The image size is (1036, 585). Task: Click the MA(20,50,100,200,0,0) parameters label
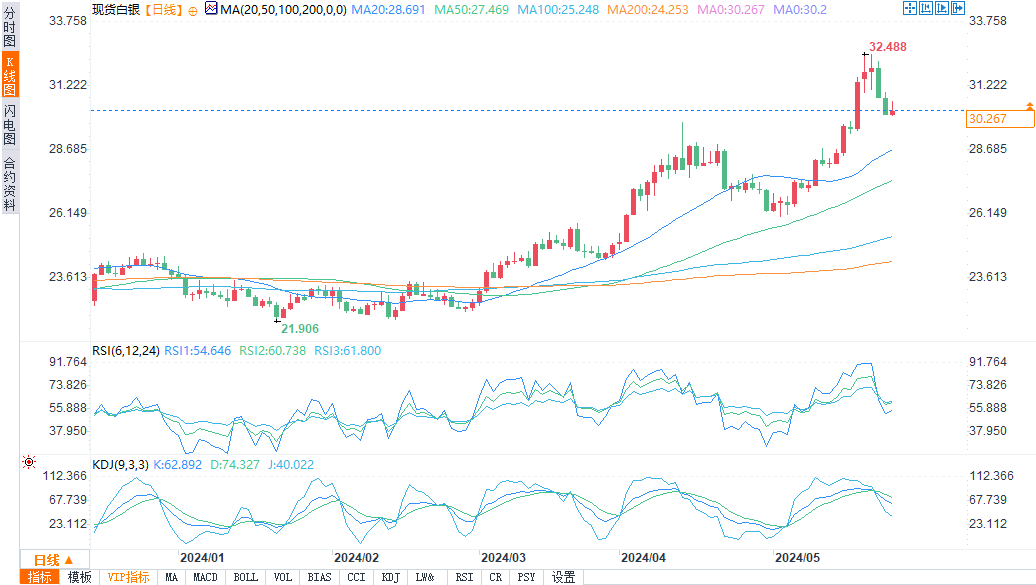tap(283, 9)
